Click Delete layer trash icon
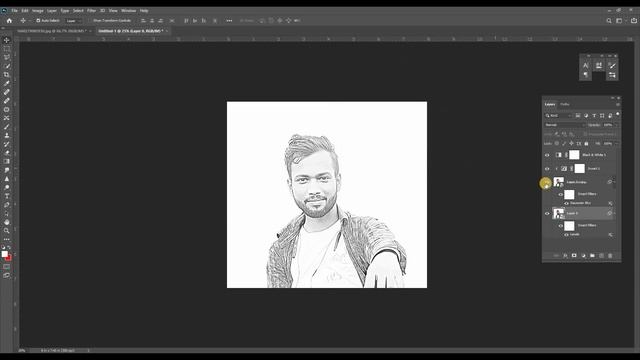Screen dimensions: 640x360 coord(610,256)
